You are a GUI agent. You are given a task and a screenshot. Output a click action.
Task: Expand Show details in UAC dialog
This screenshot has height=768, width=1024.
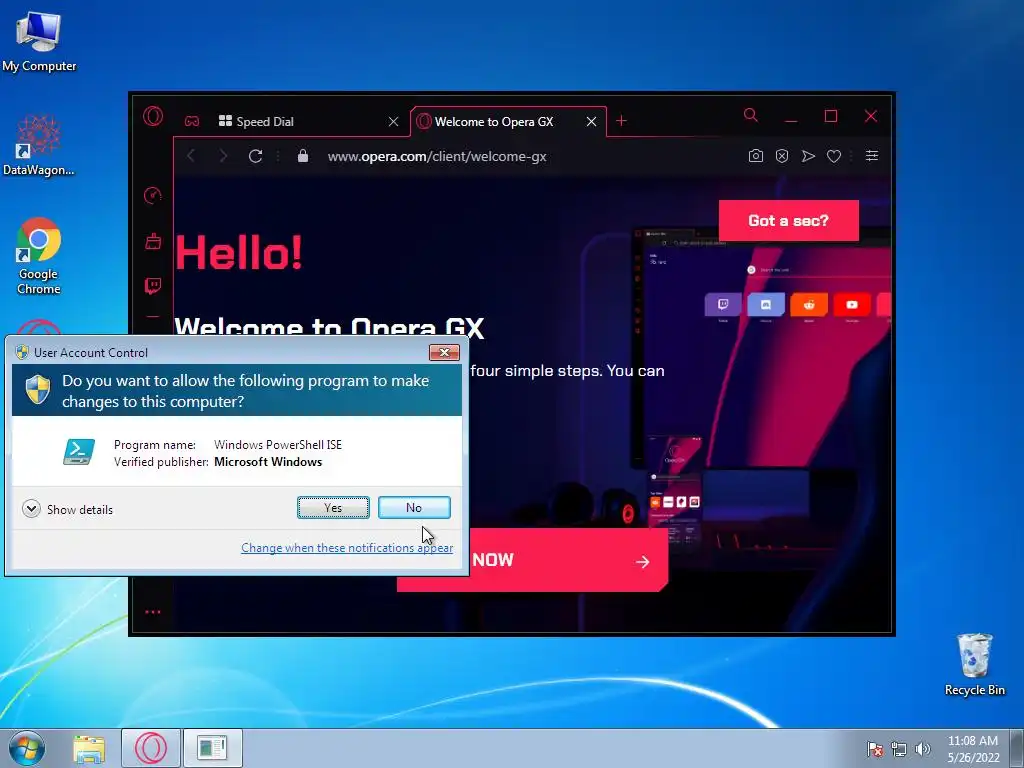pos(67,509)
